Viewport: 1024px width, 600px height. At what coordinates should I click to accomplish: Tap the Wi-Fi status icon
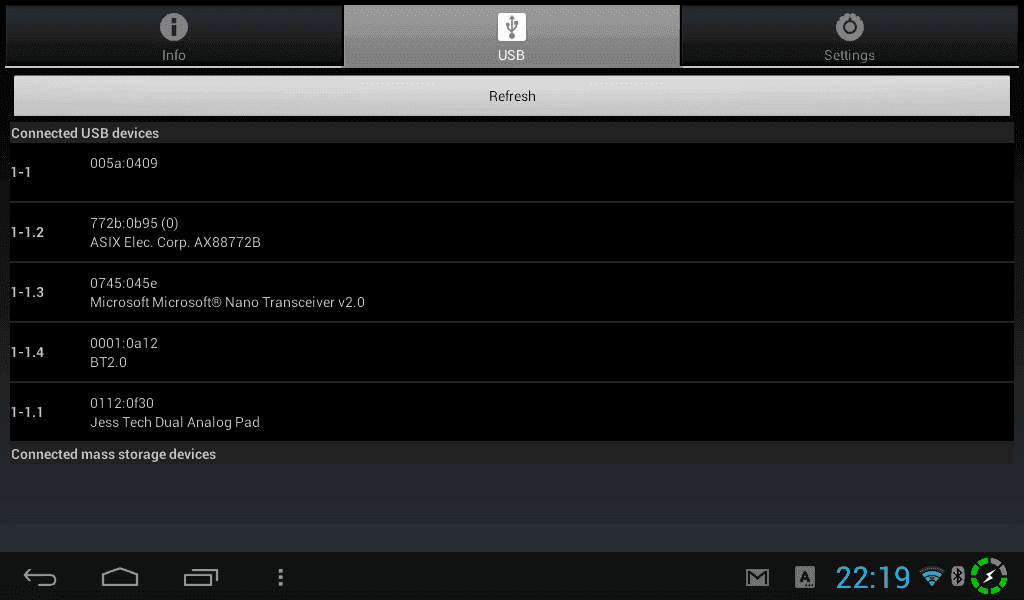point(932,576)
